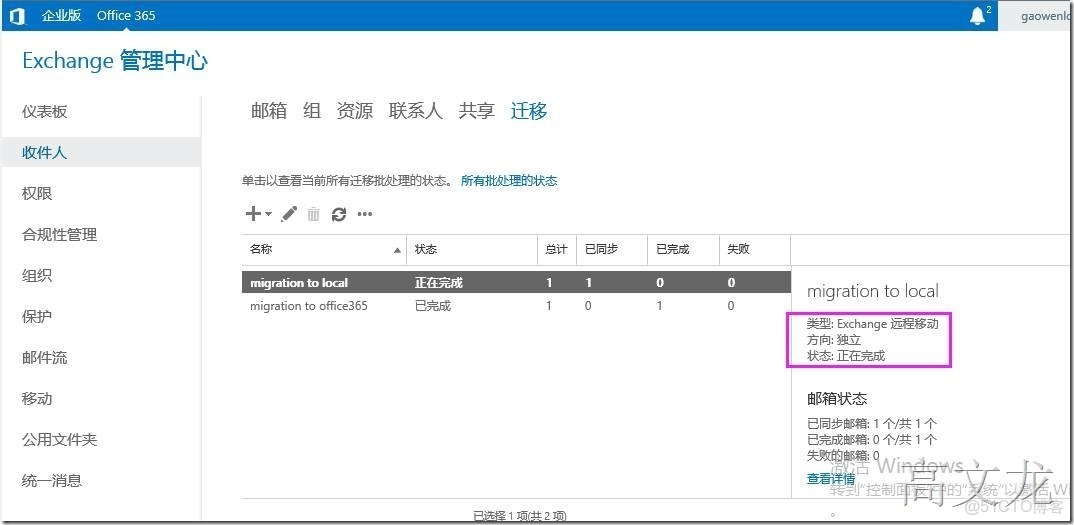Click the 已同步邮箱: 1 个/共 1 个 text
Image resolution: width=1074 pixels, height=525 pixels.
(x=872, y=424)
